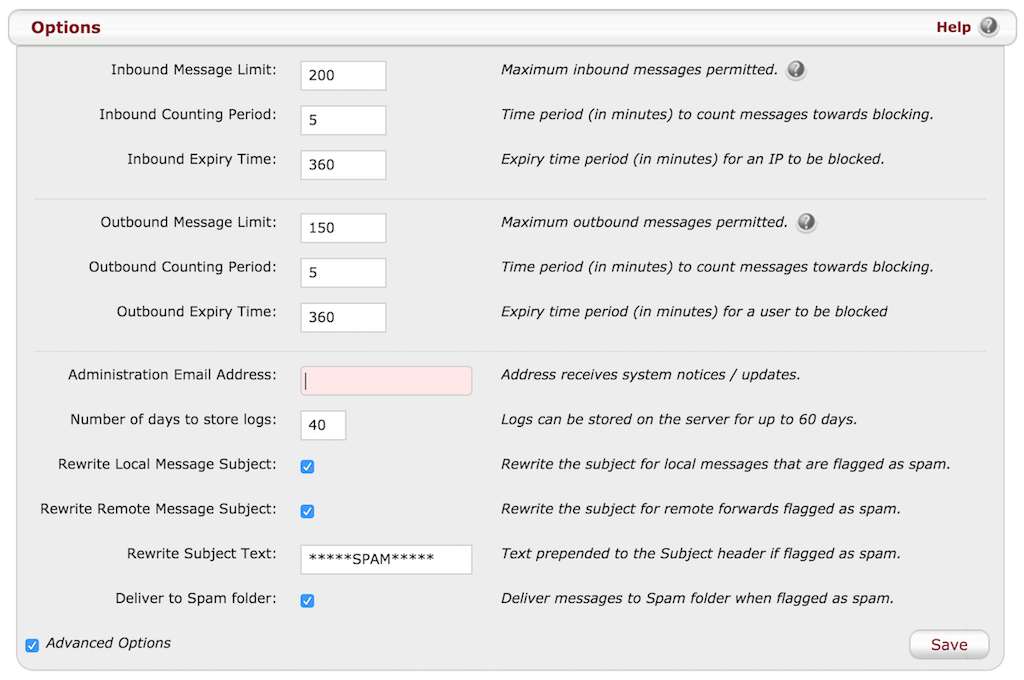
Task: Click the Options panel title
Action: [x=66, y=27]
